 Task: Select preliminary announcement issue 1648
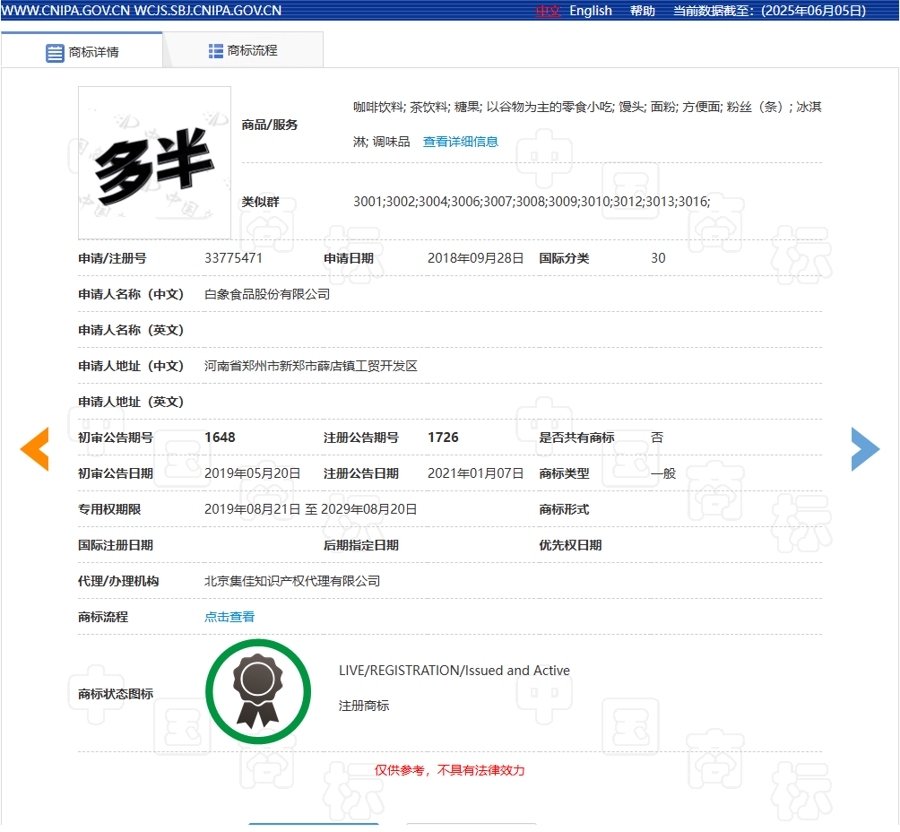click(x=220, y=437)
